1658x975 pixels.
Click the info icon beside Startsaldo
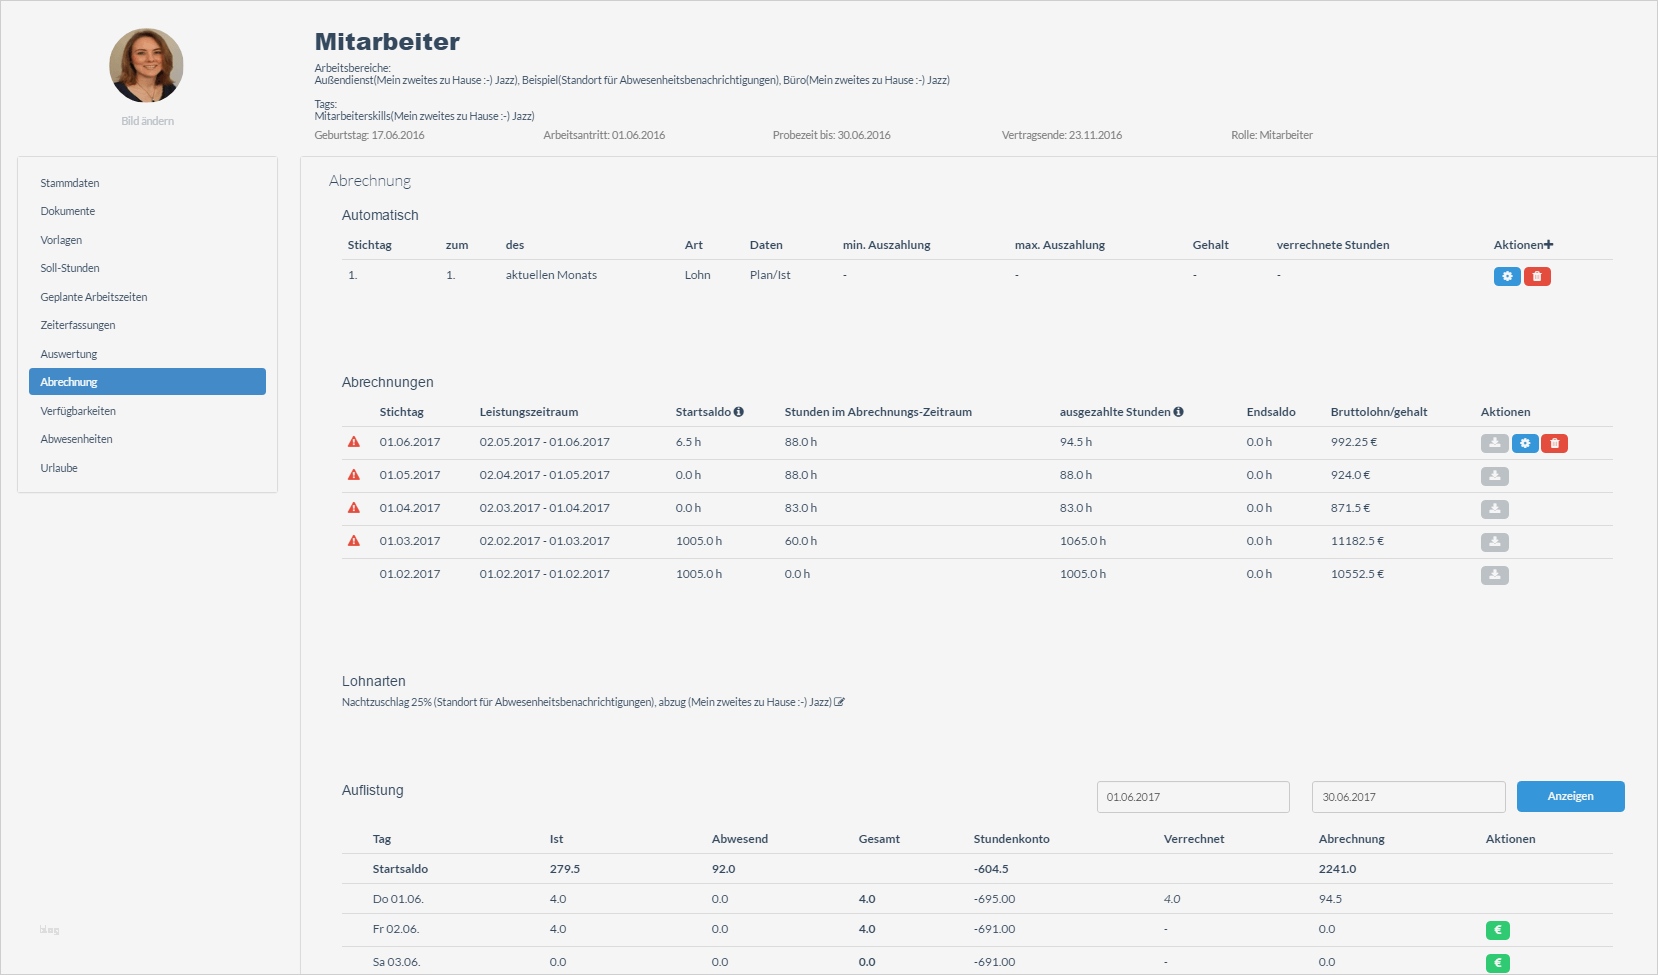point(739,412)
